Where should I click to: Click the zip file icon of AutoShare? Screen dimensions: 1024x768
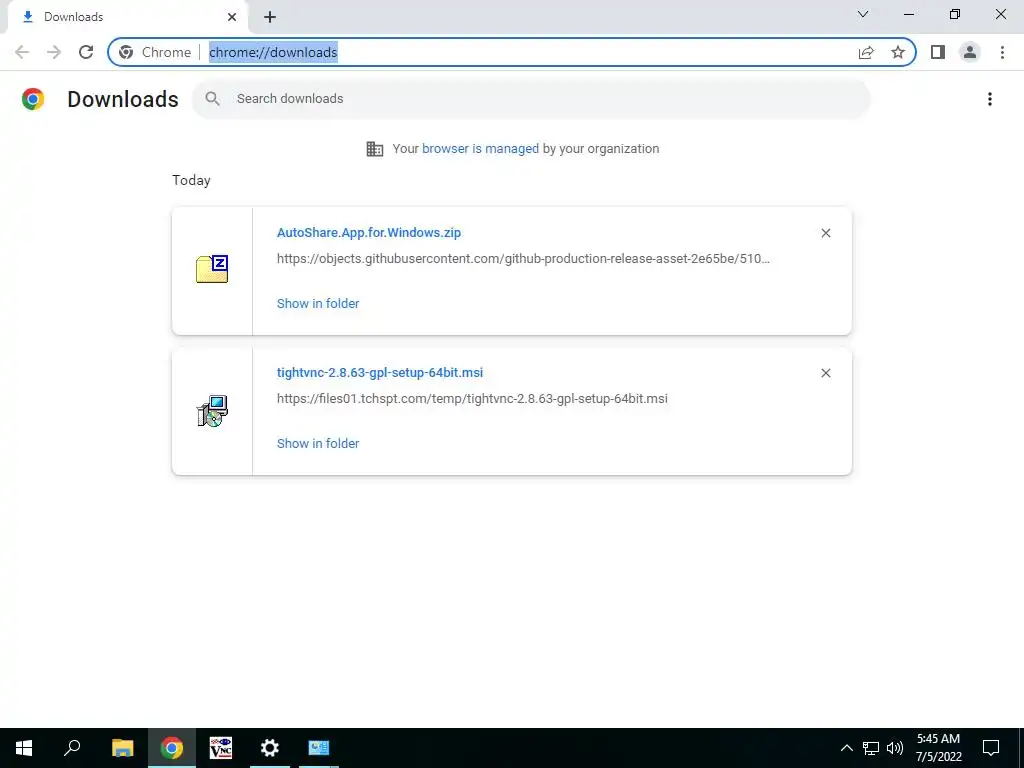[x=212, y=269]
